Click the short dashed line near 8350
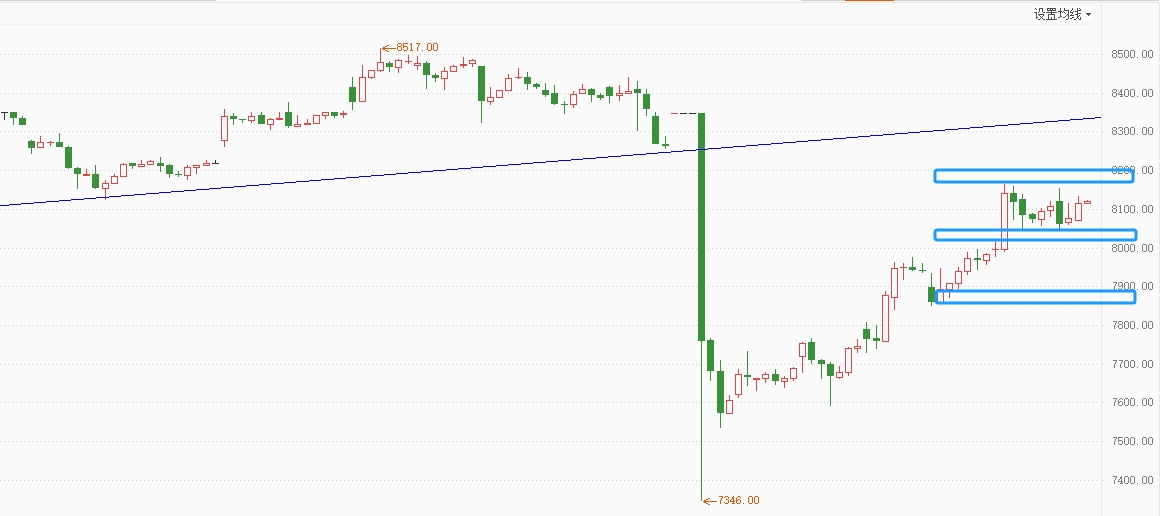Viewport: 1160px width, 516px height. pyautogui.click(x=684, y=113)
